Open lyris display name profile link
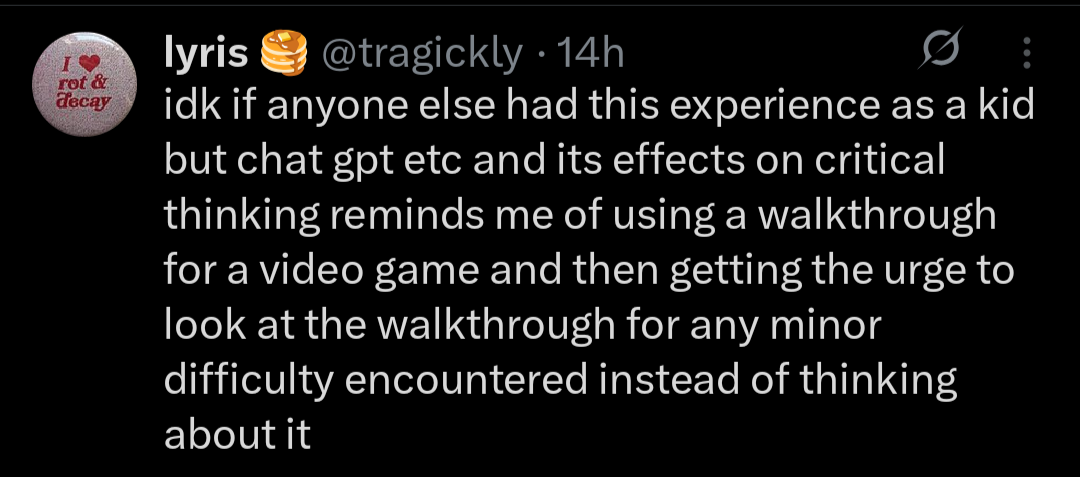This screenshot has height=477, width=1080. pyautogui.click(x=206, y=53)
